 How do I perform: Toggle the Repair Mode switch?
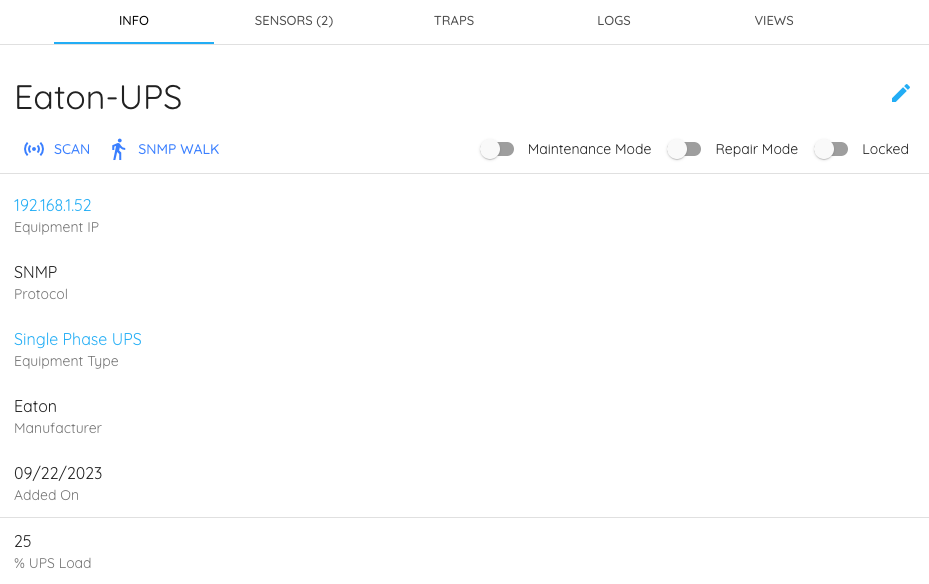coord(684,149)
